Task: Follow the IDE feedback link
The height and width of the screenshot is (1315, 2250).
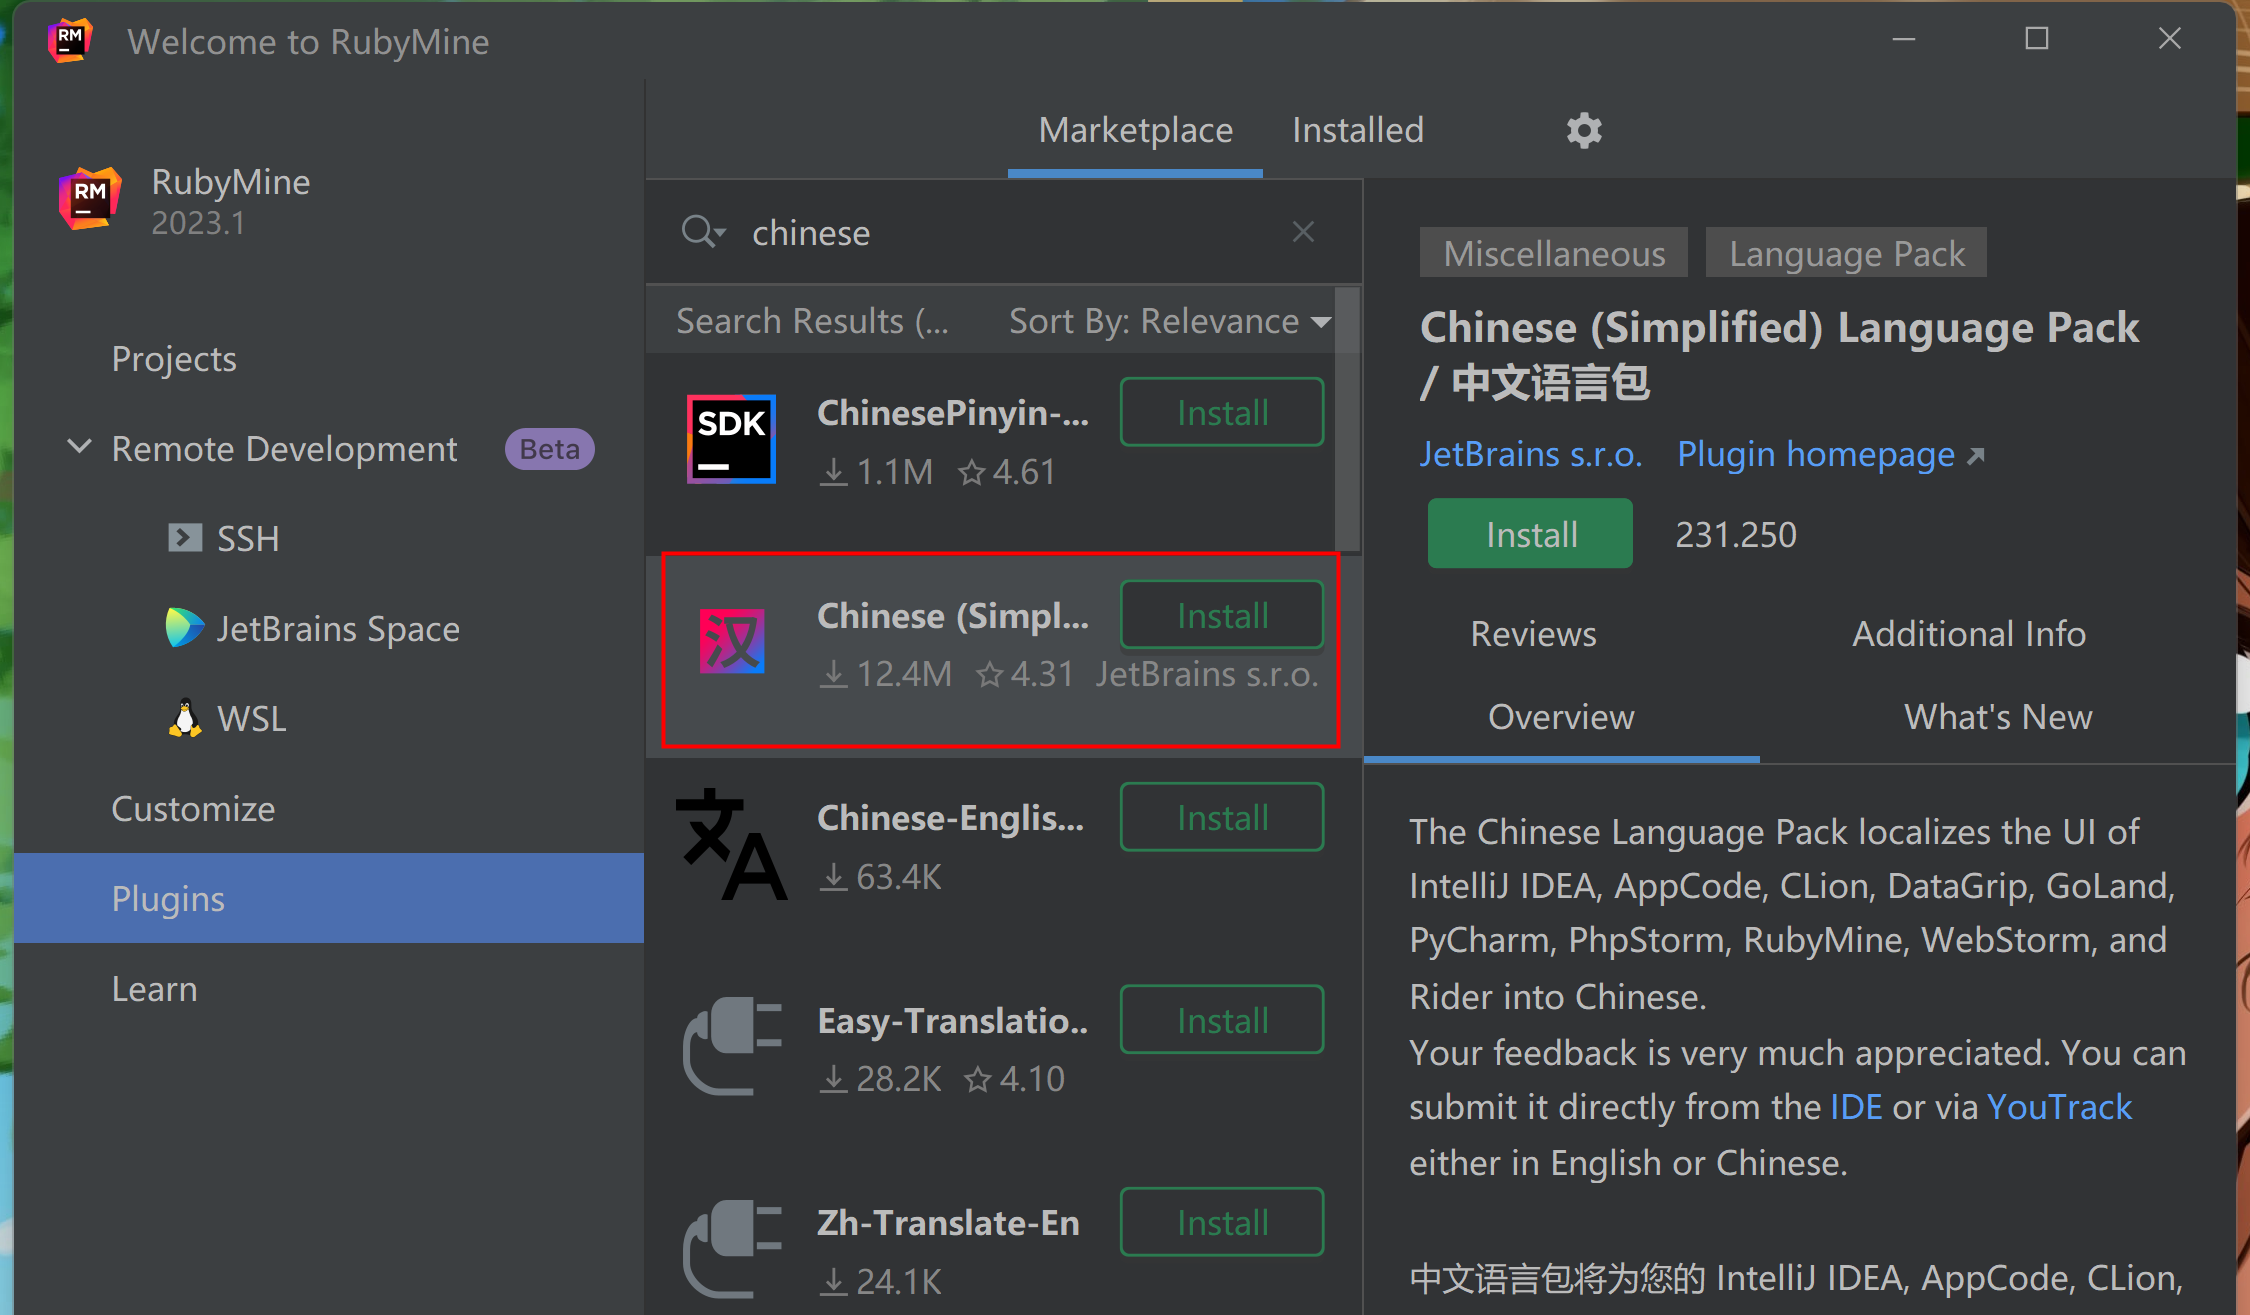Action: click(1856, 1107)
